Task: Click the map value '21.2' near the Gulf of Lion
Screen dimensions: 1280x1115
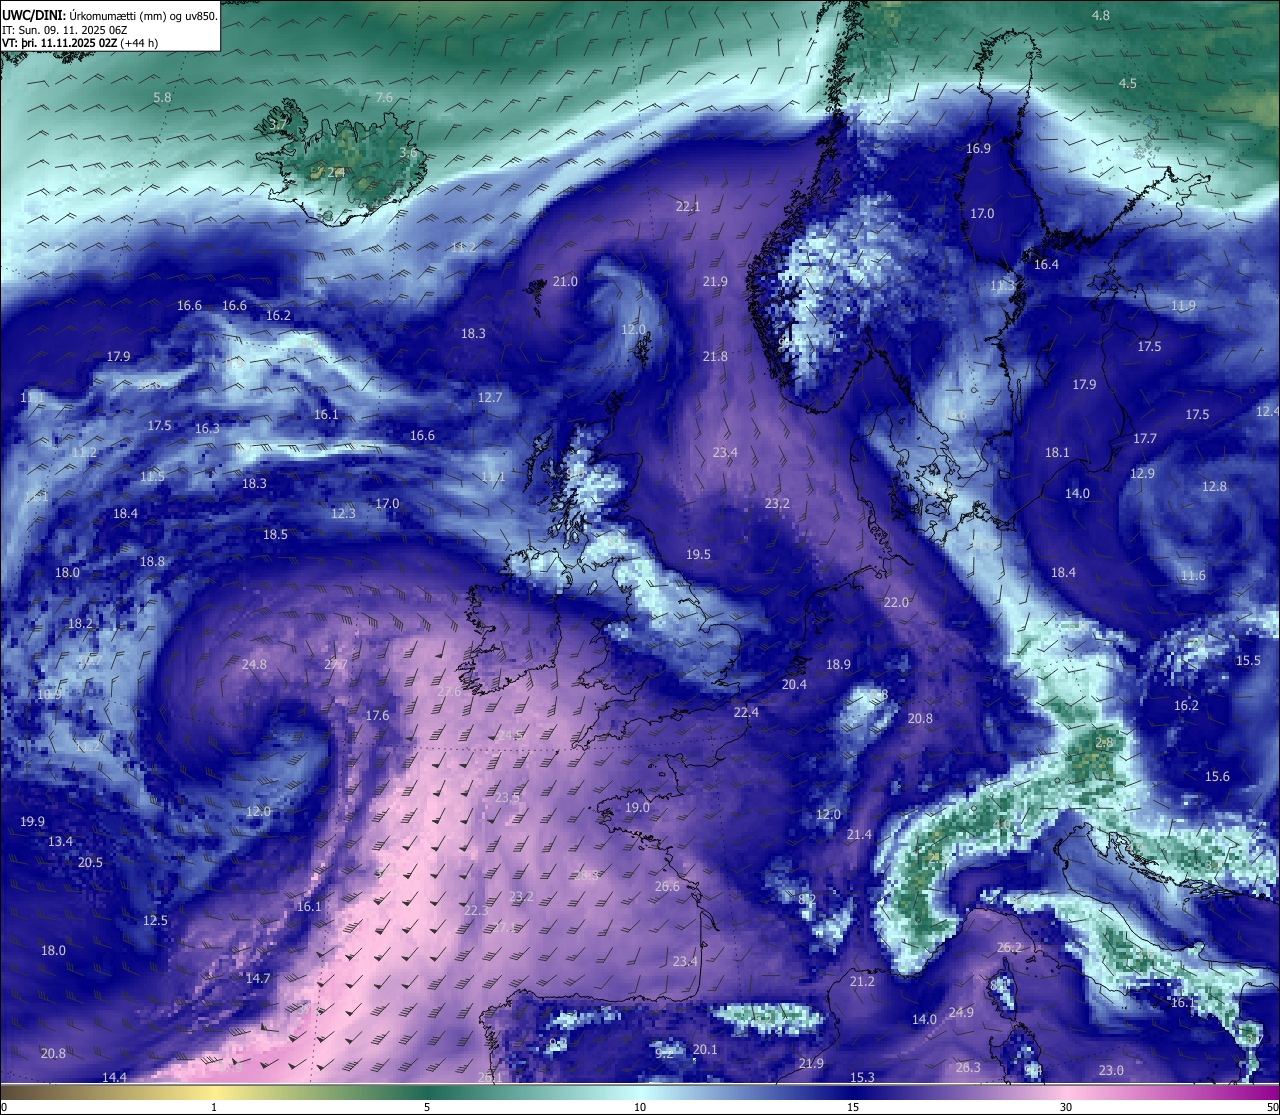Action: coord(862,982)
